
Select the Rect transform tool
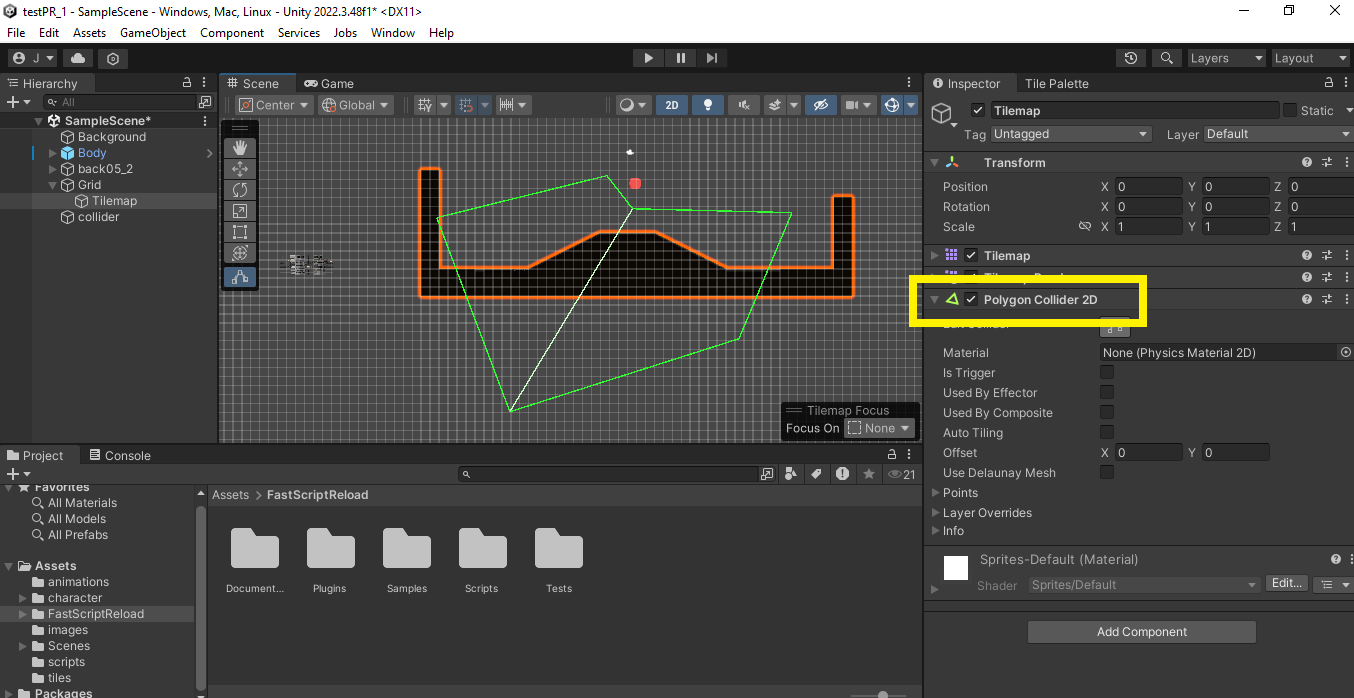point(239,231)
